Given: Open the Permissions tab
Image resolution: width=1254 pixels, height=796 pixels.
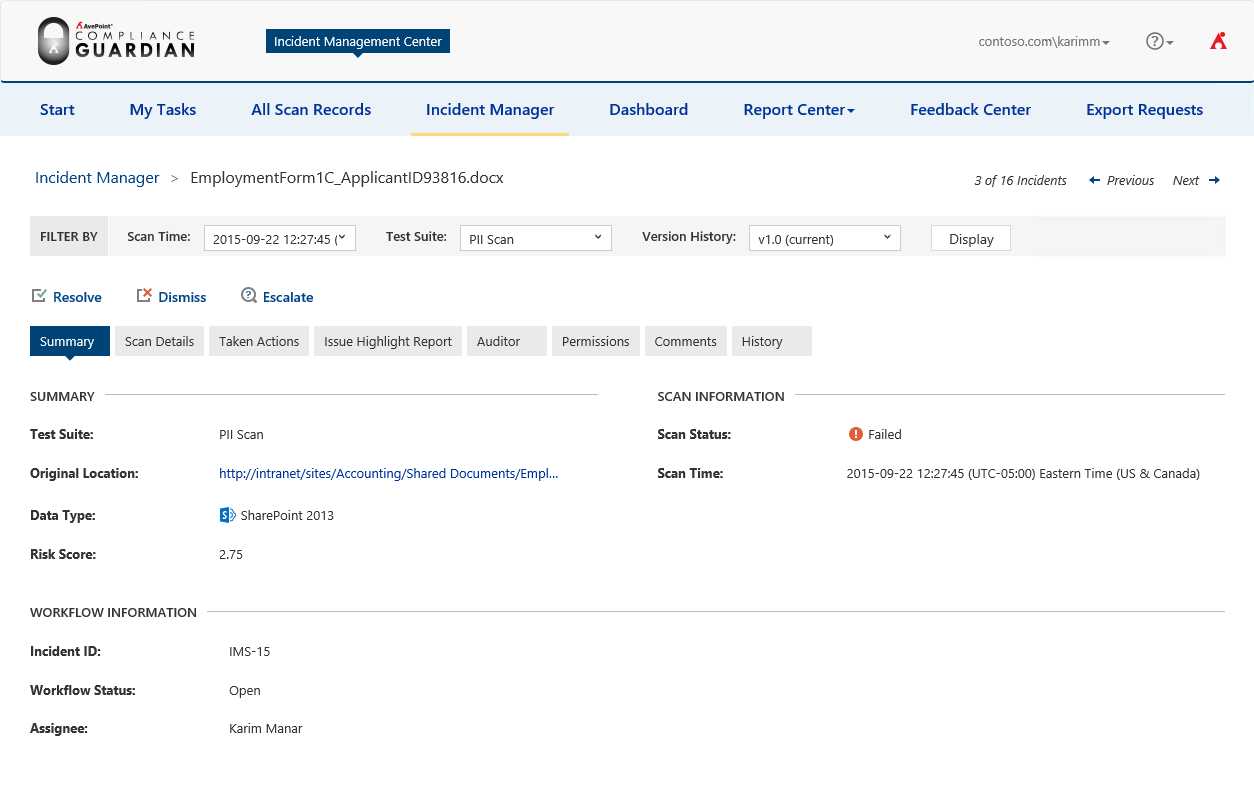Looking at the screenshot, I should coord(596,341).
